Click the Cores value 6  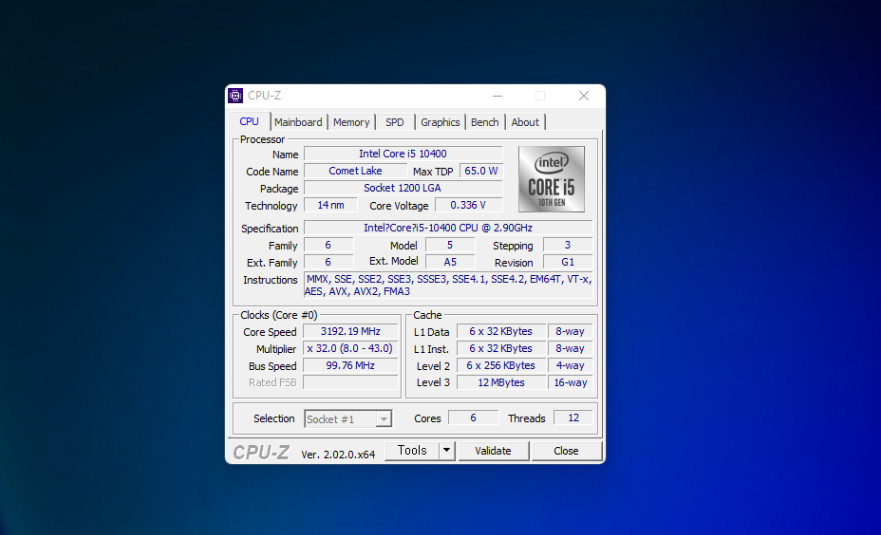coord(473,418)
